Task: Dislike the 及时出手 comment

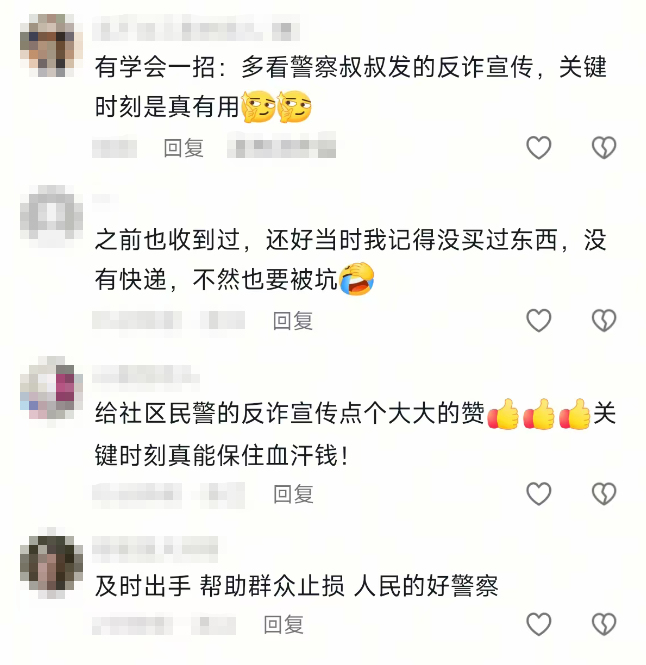Action: (604, 624)
